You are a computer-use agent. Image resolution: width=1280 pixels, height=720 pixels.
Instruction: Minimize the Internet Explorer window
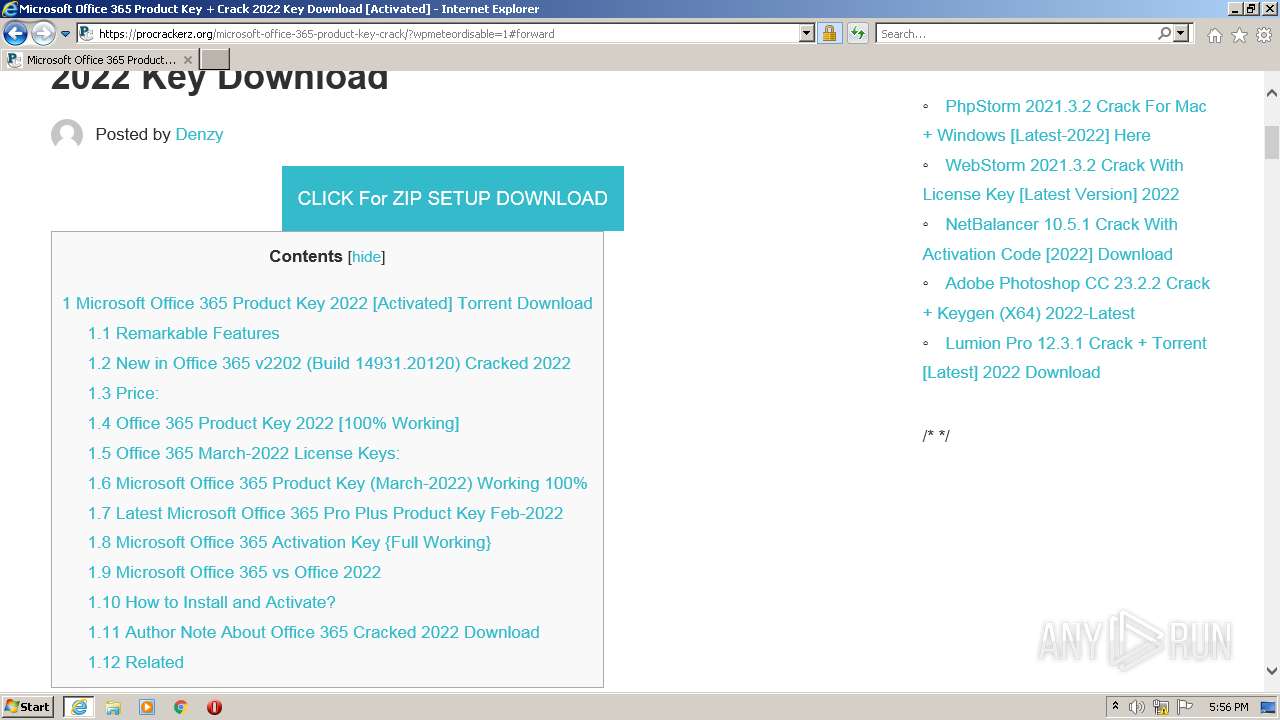[1234, 8]
